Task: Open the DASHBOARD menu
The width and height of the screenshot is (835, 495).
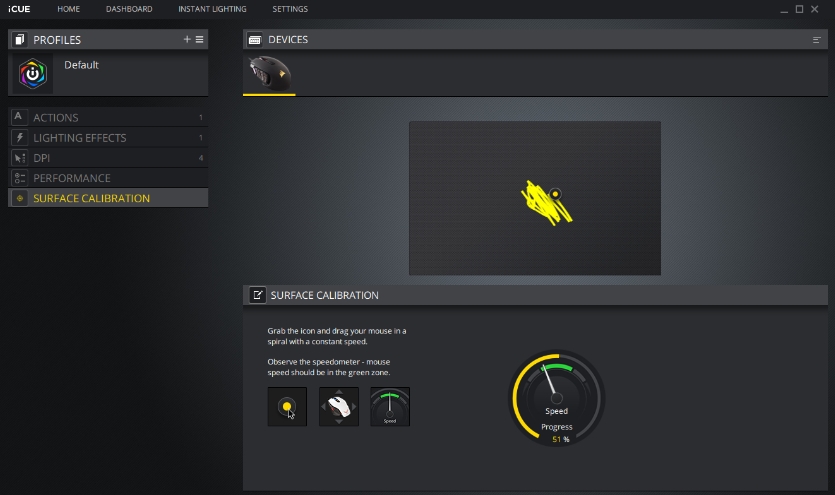Action: (129, 9)
